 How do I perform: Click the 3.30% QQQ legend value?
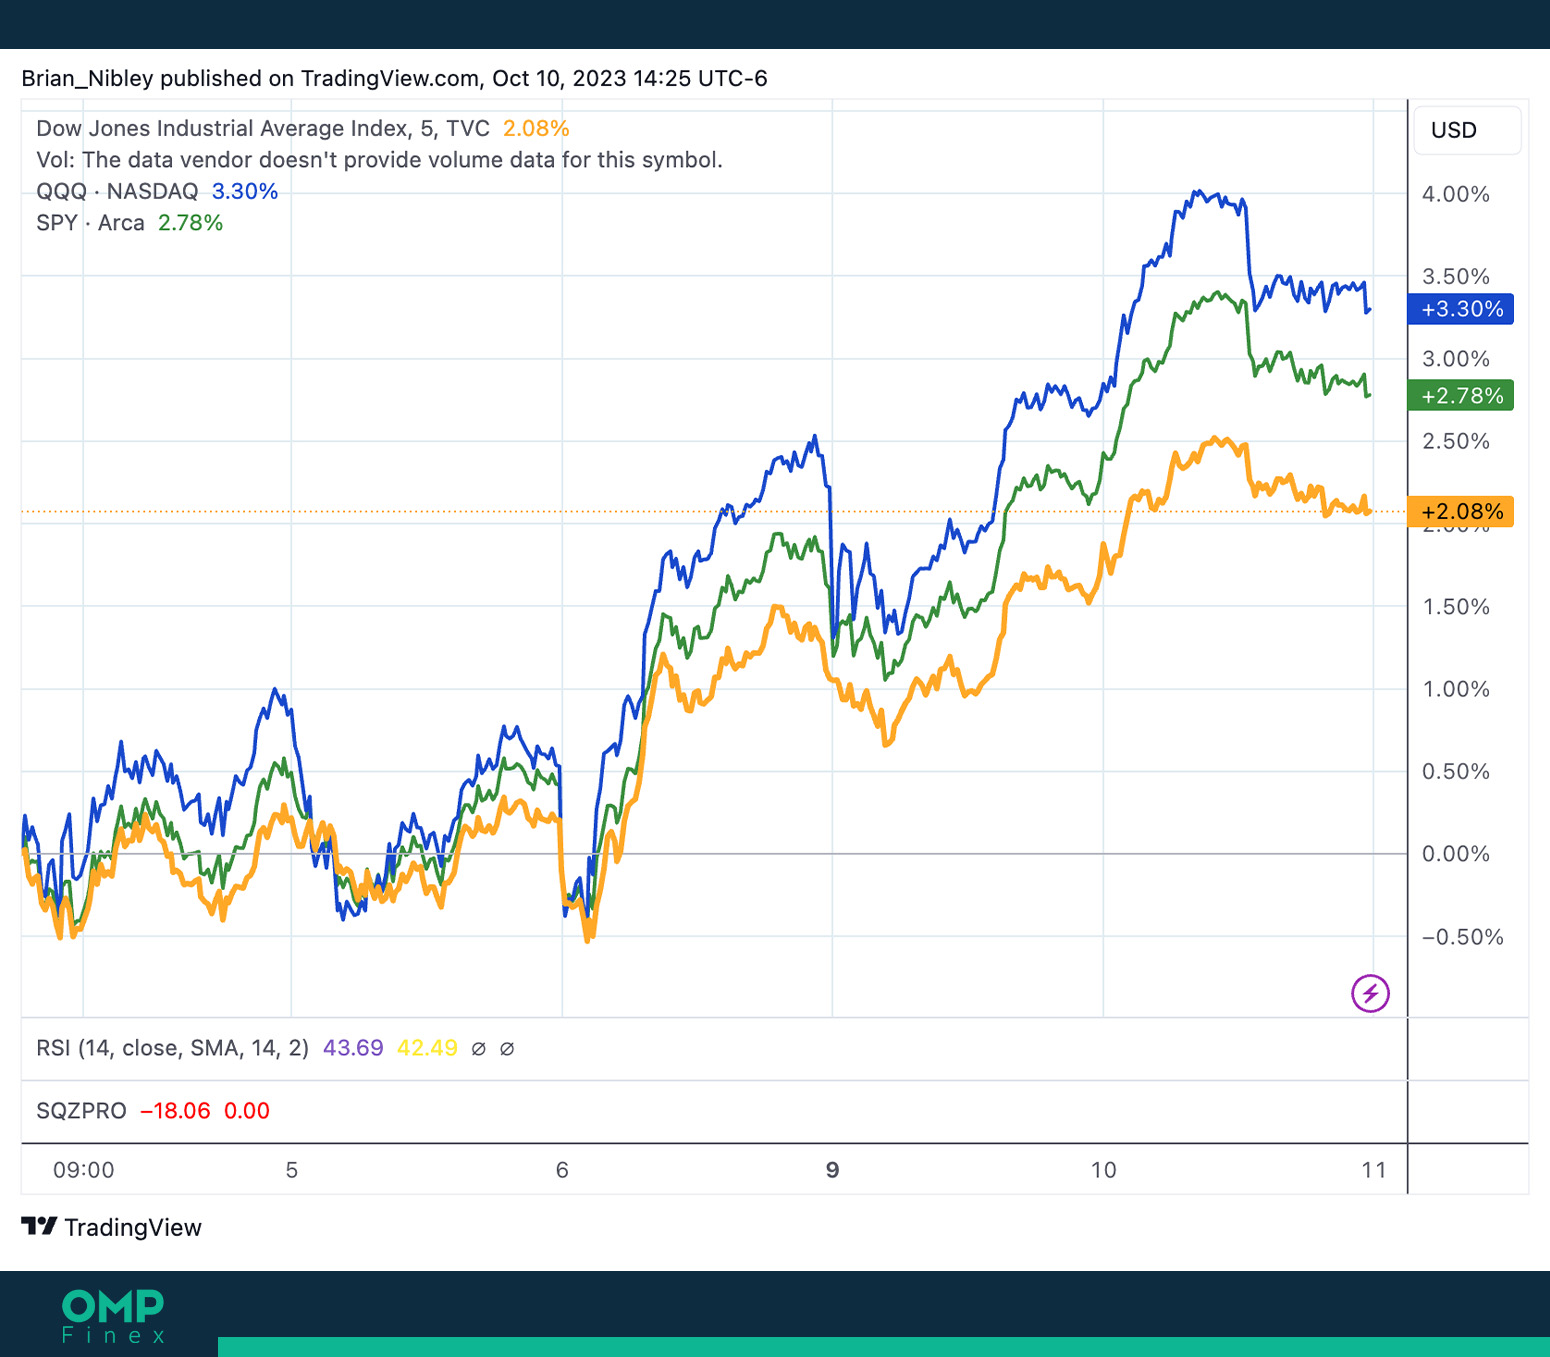pos(245,191)
